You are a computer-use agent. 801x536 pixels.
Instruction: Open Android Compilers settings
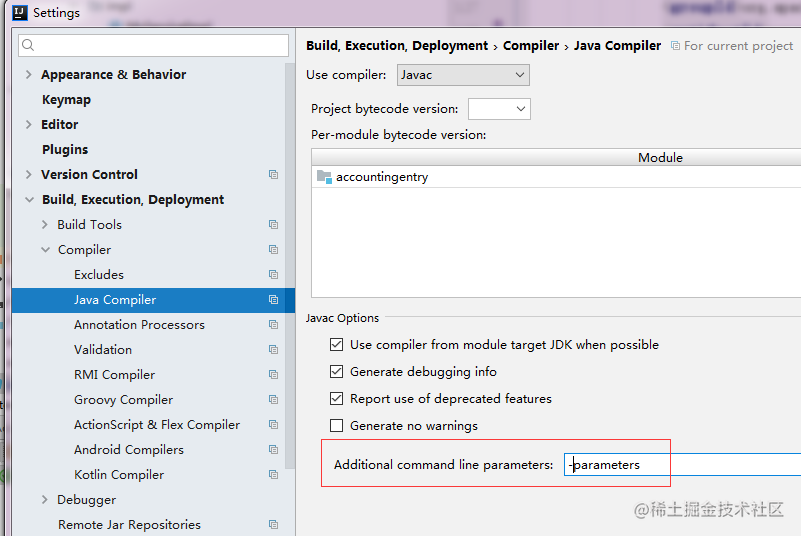[x=129, y=450]
